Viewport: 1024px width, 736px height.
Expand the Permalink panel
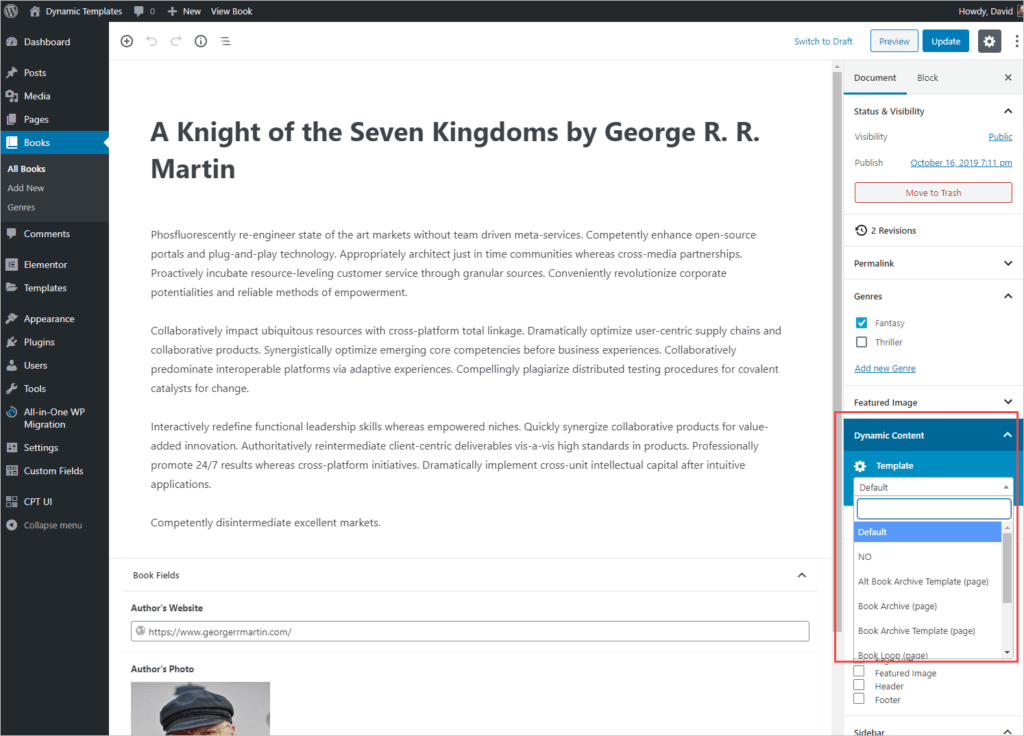point(1007,263)
